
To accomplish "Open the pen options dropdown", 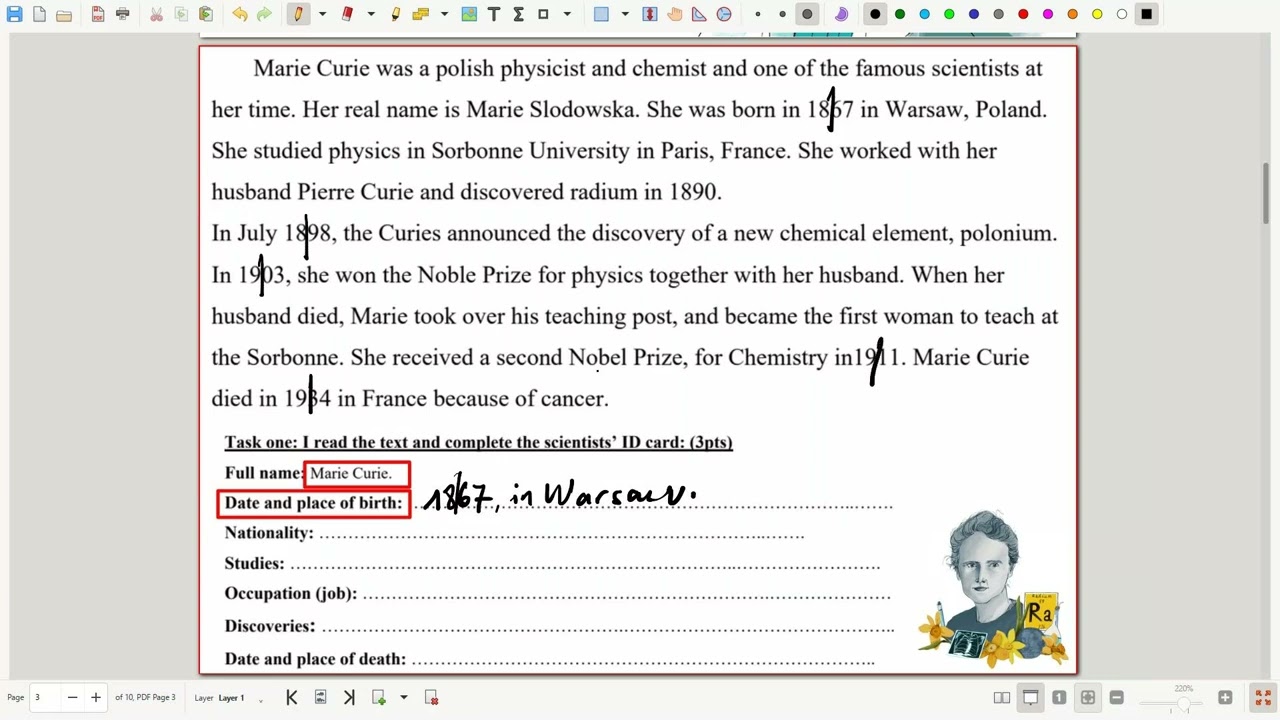I will 322,14.
